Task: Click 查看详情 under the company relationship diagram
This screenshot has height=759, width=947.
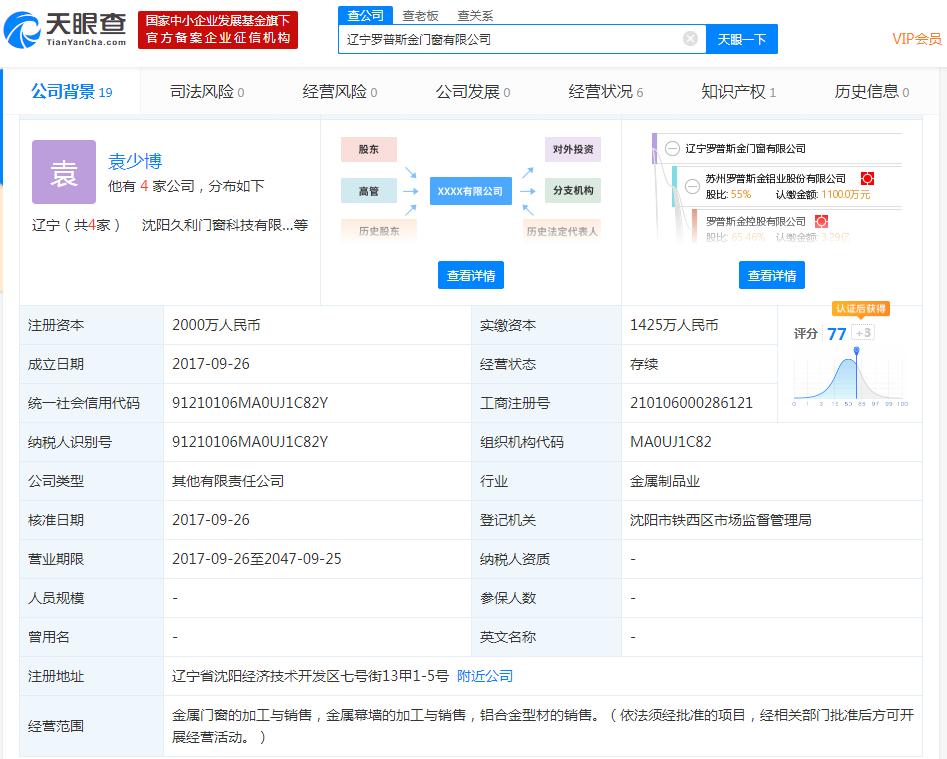Action: coord(471,275)
